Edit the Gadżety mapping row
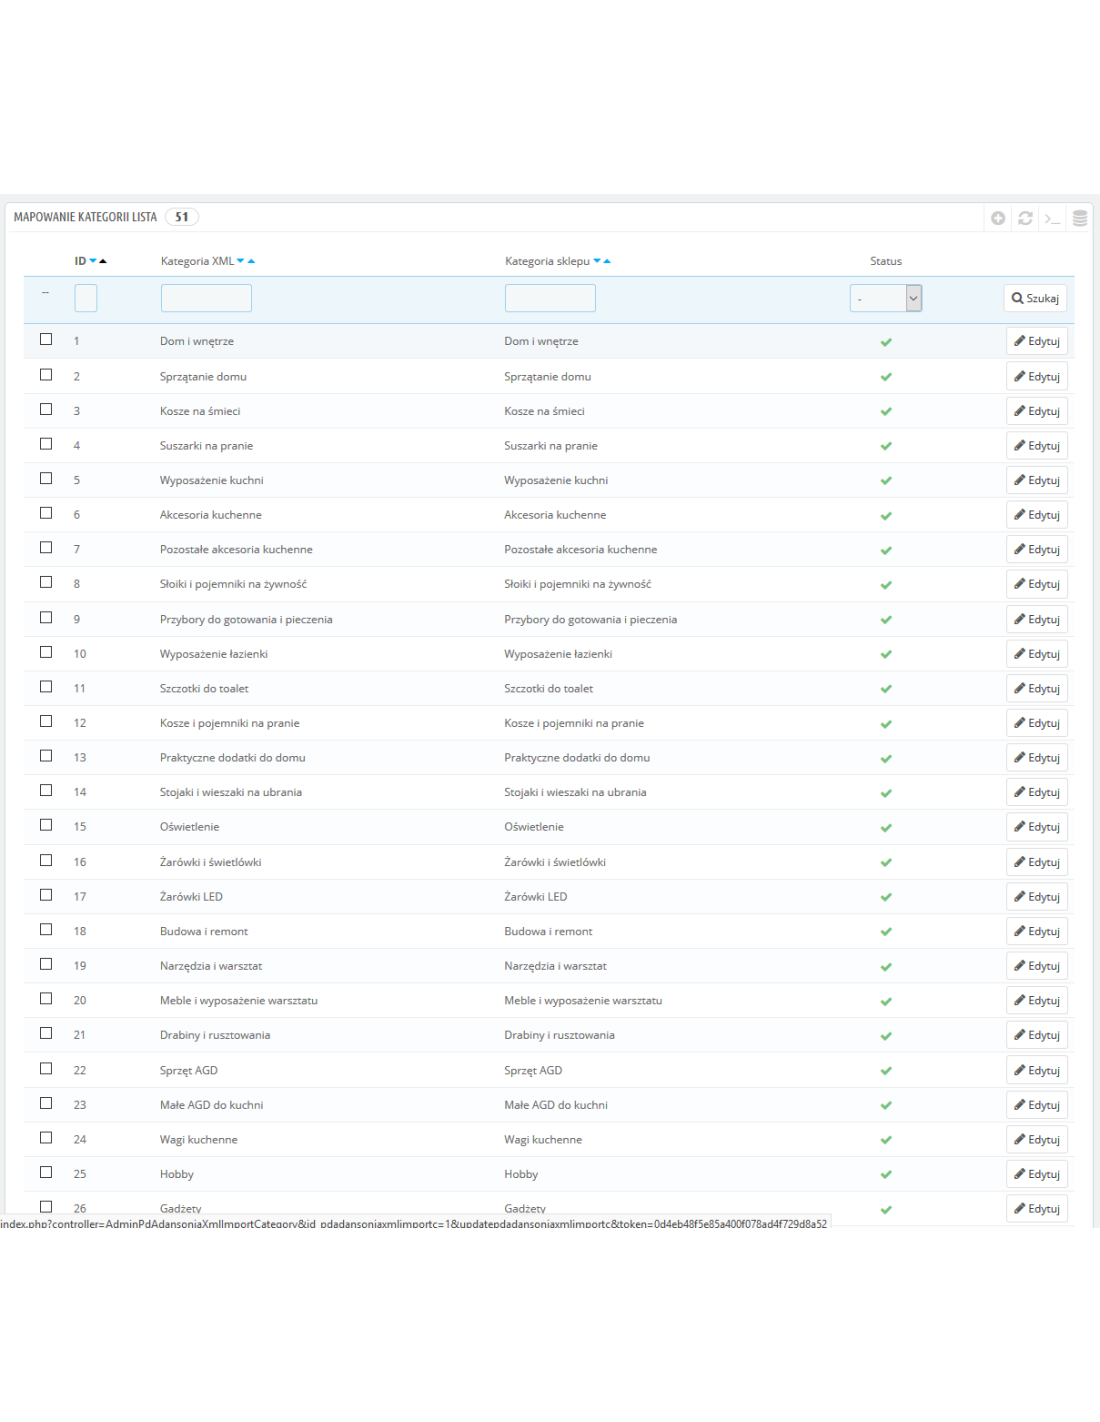The height and width of the screenshot is (1422, 1100). click(1037, 1208)
